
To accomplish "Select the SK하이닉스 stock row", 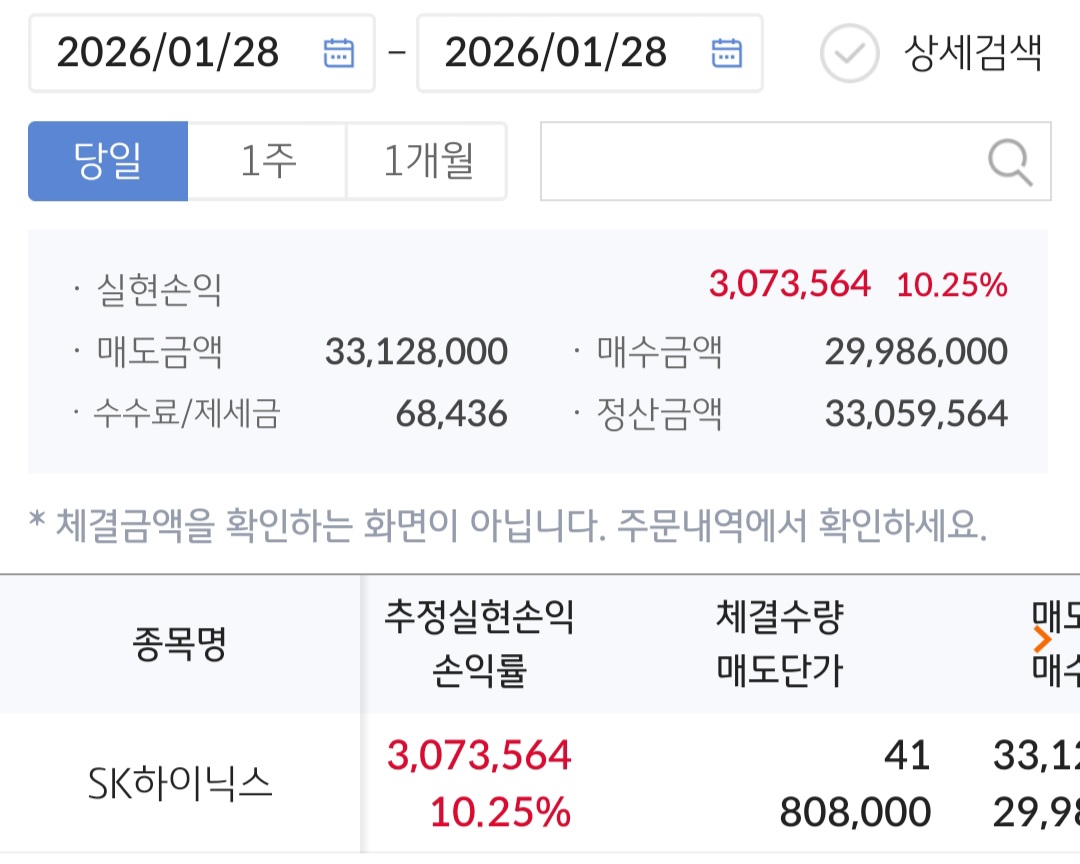I will 180,783.
